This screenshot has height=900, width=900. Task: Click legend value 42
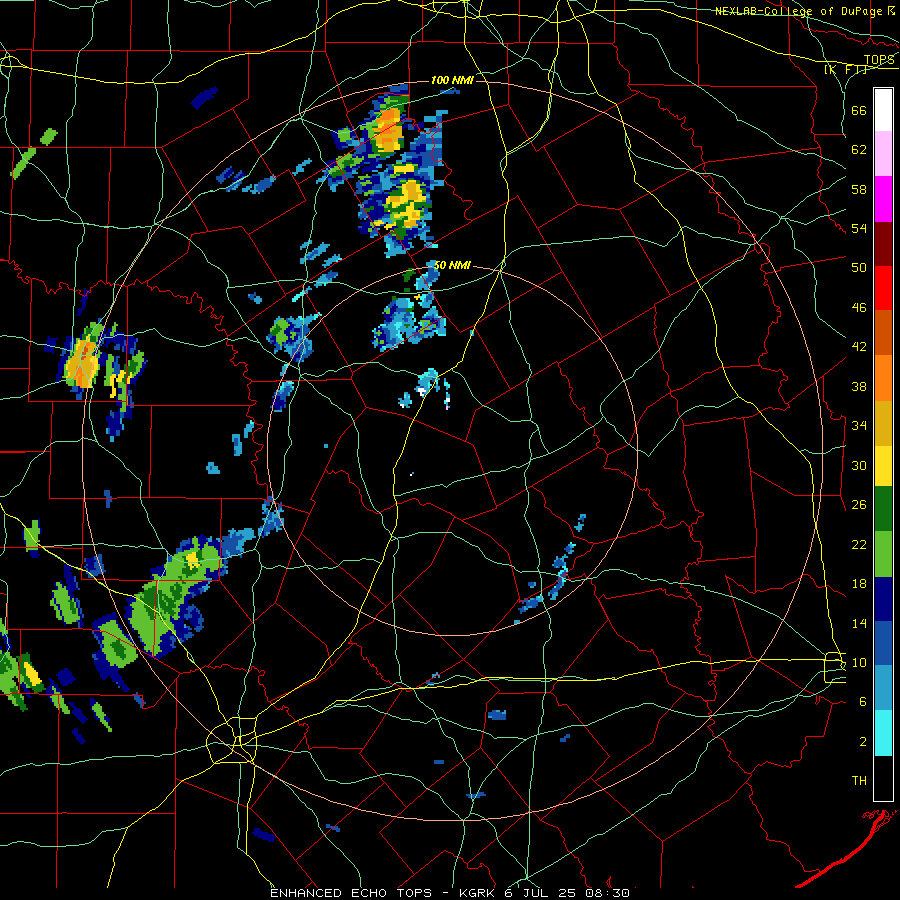click(859, 347)
